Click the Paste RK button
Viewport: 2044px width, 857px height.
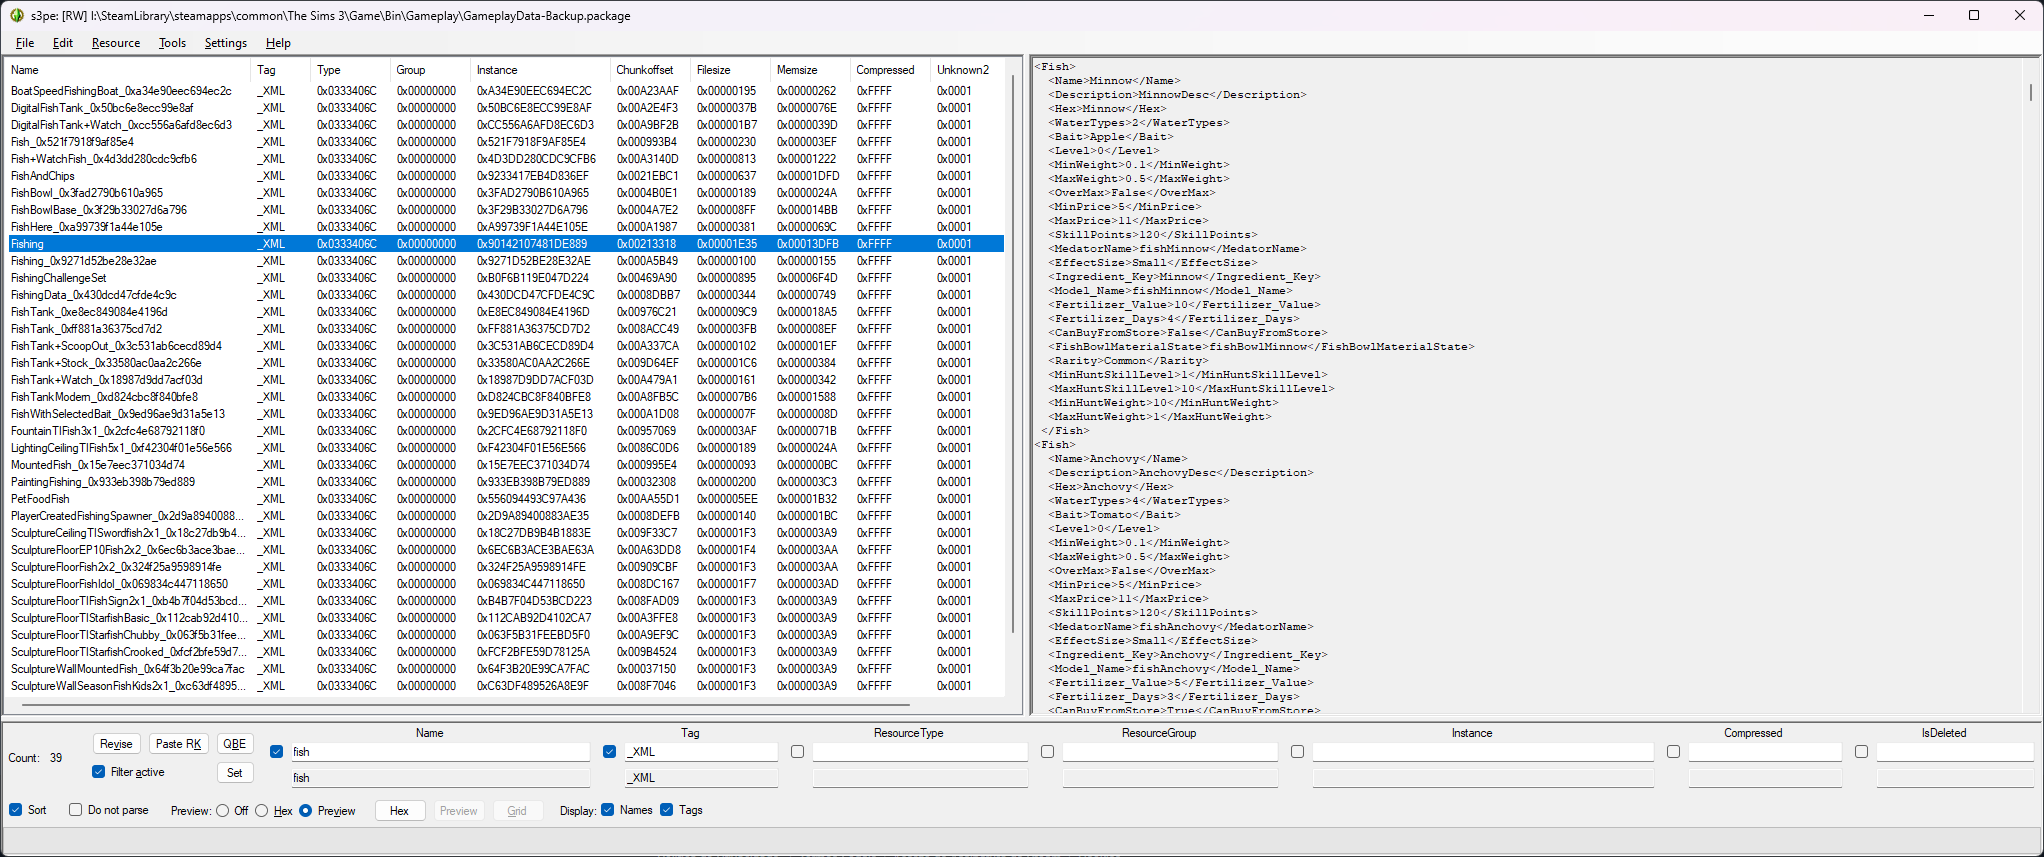179,744
